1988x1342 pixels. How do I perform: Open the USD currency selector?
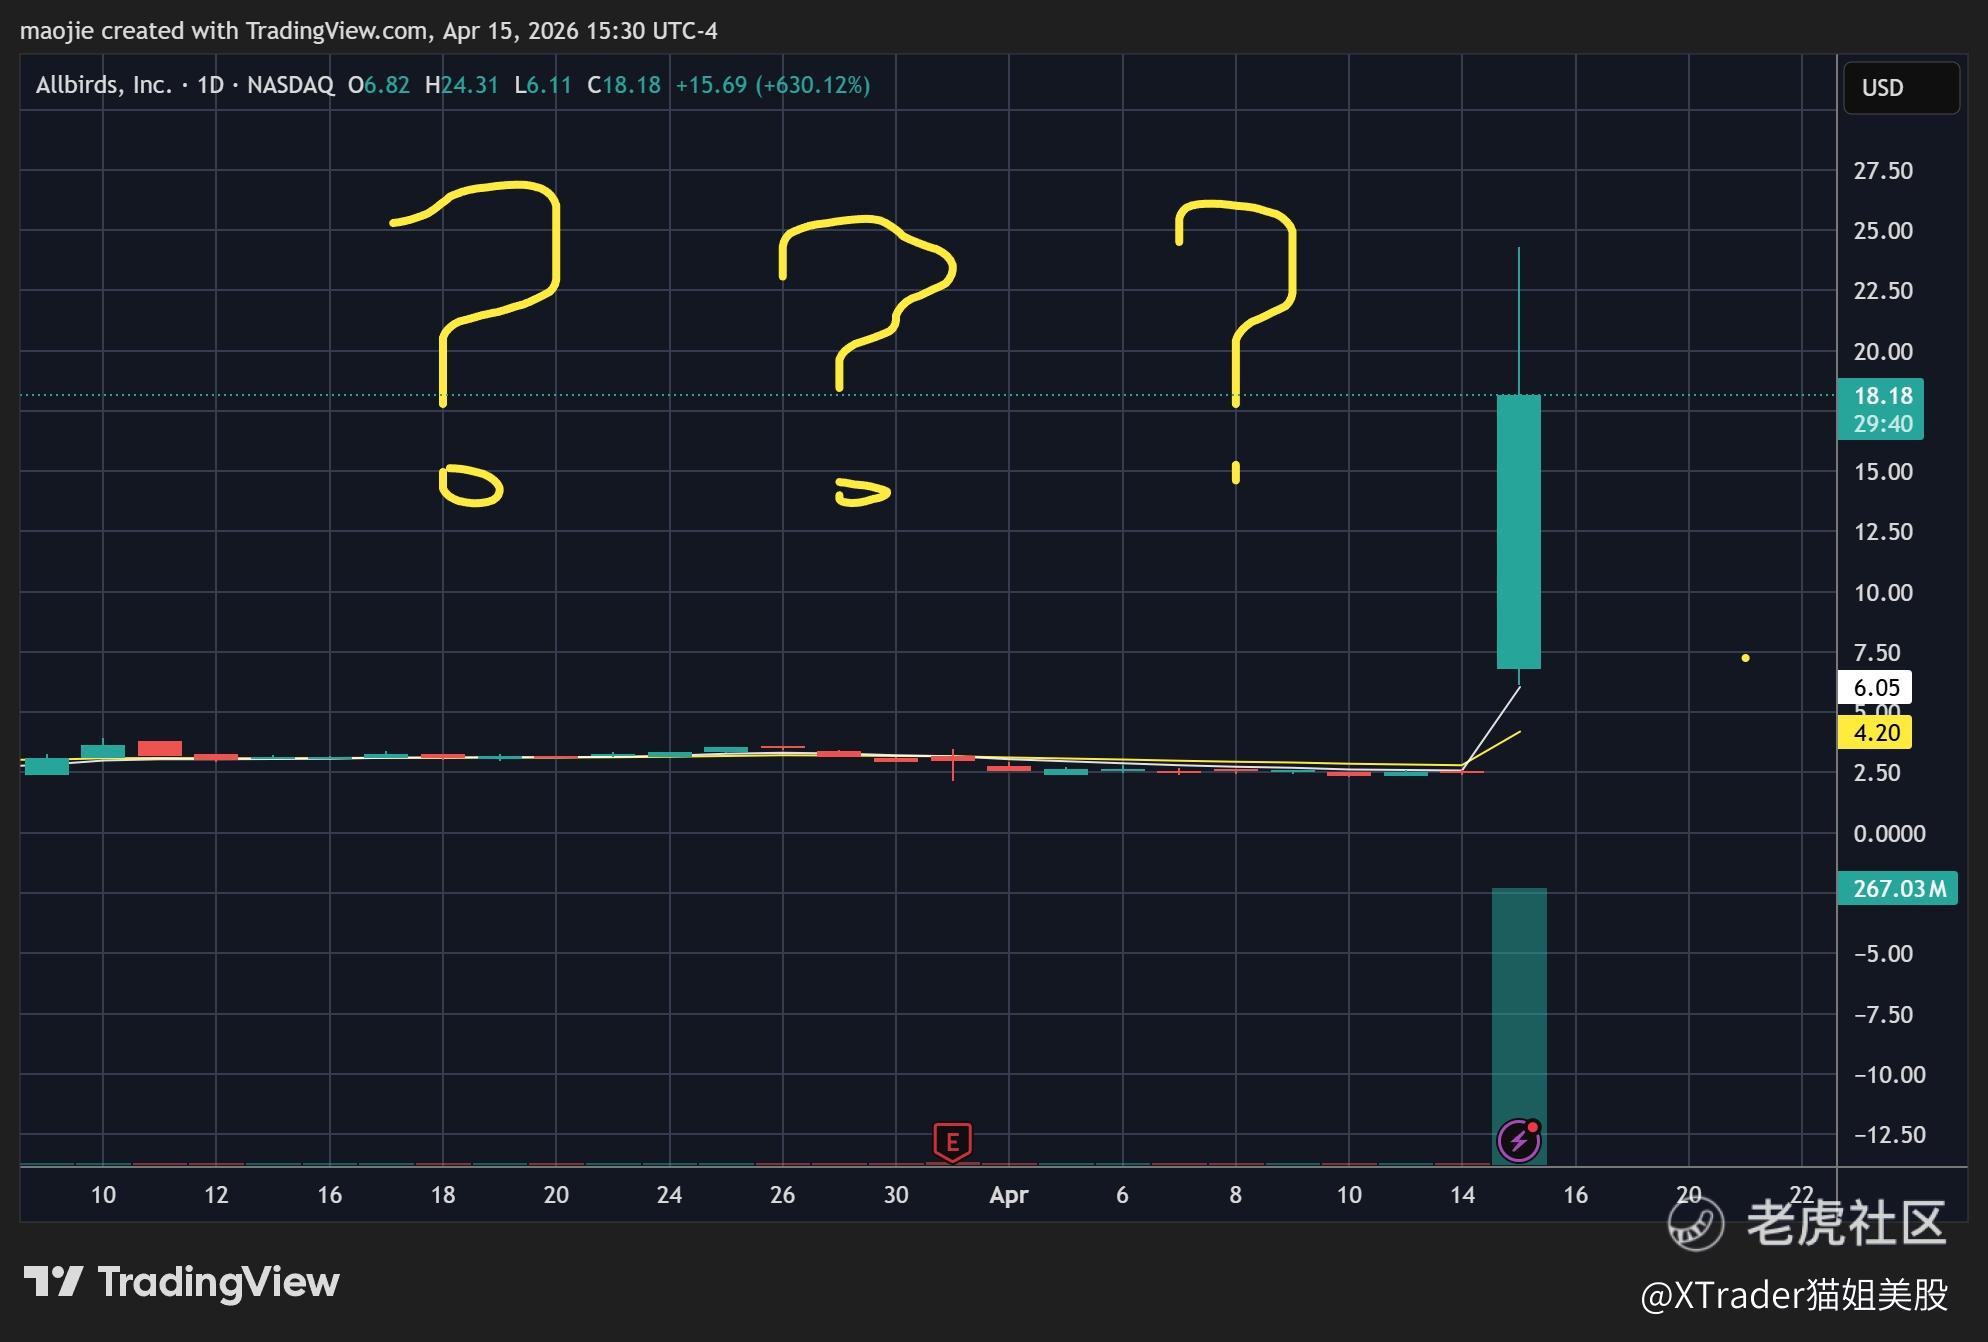(1900, 88)
